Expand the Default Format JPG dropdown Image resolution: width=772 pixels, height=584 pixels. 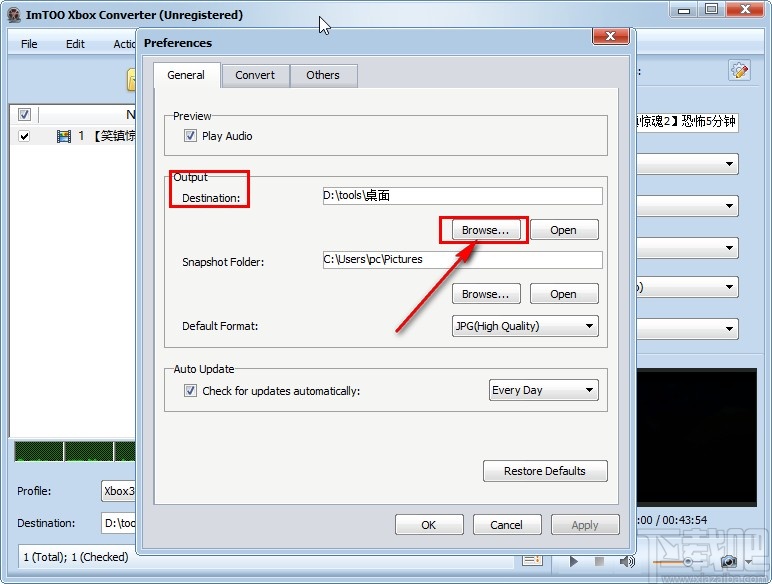[525, 326]
